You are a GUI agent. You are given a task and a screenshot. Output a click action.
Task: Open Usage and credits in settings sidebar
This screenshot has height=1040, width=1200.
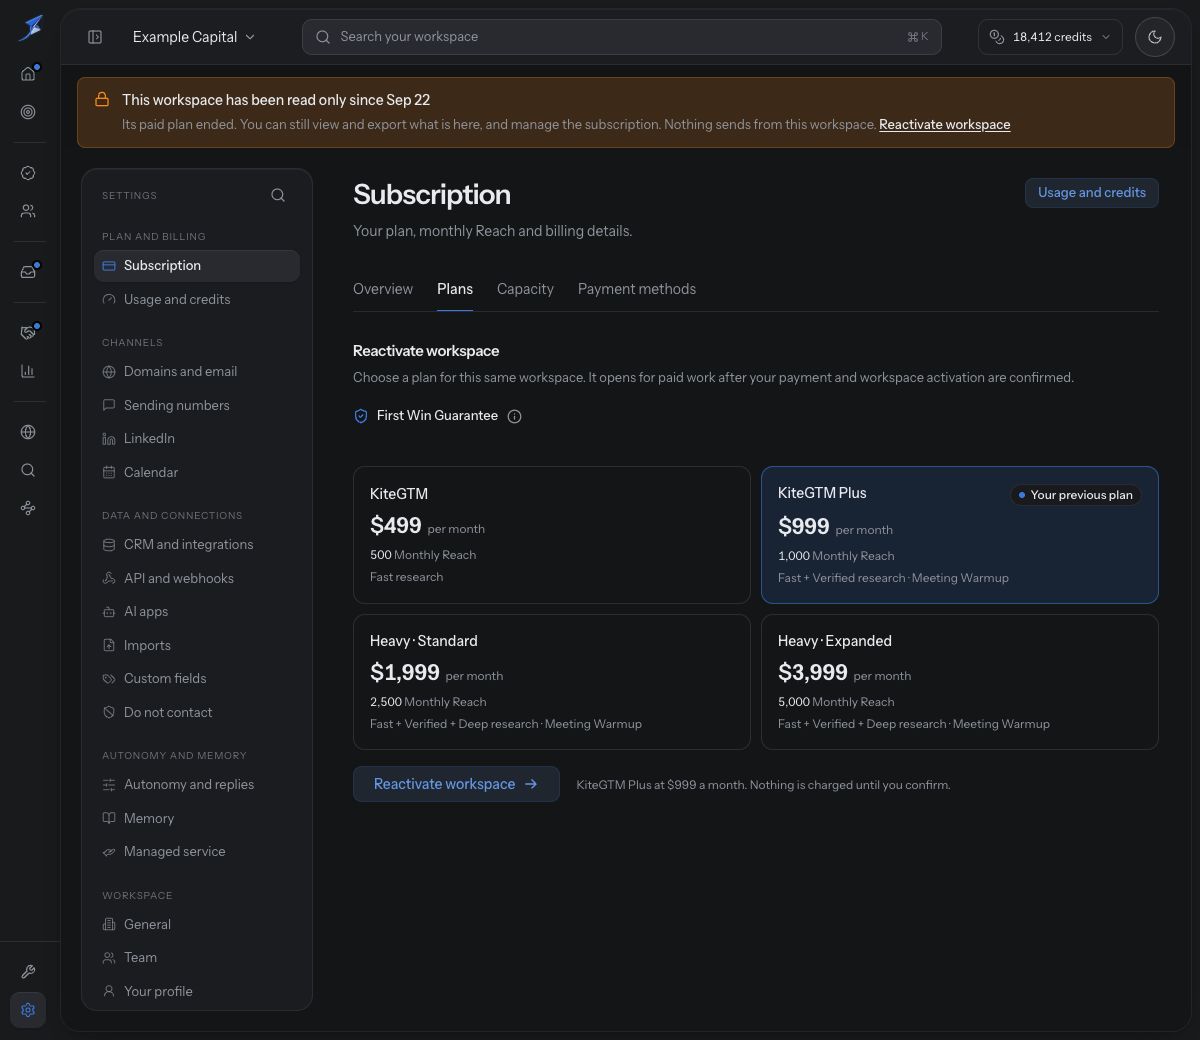[x=197, y=299]
